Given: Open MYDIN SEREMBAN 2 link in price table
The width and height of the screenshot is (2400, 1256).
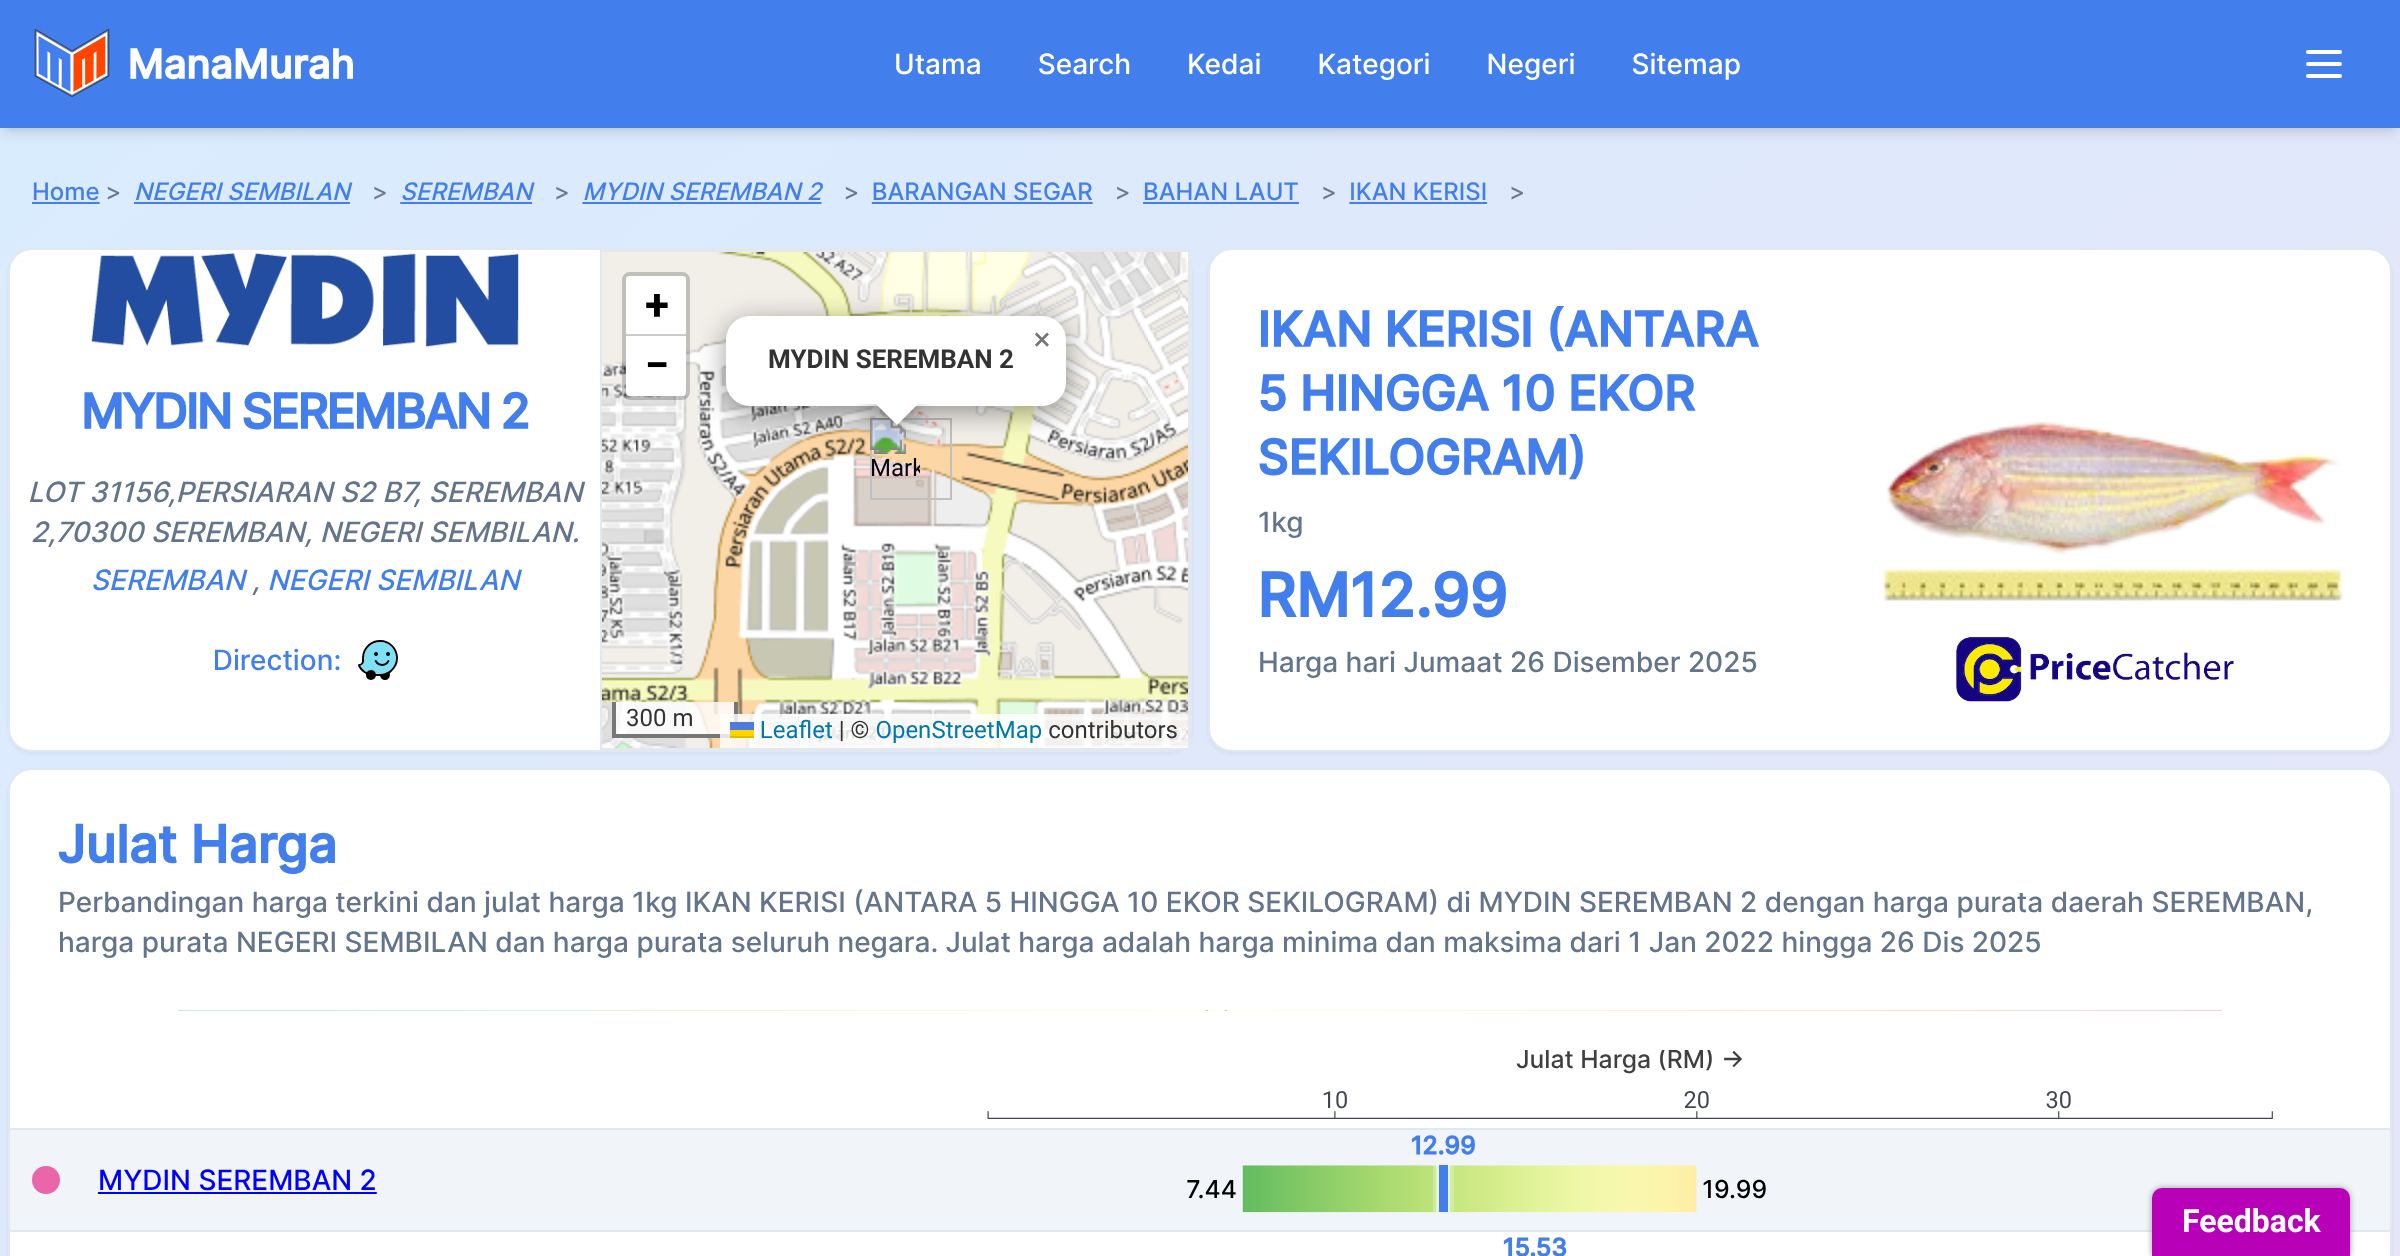Looking at the screenshot, I should pos(237,1180).
